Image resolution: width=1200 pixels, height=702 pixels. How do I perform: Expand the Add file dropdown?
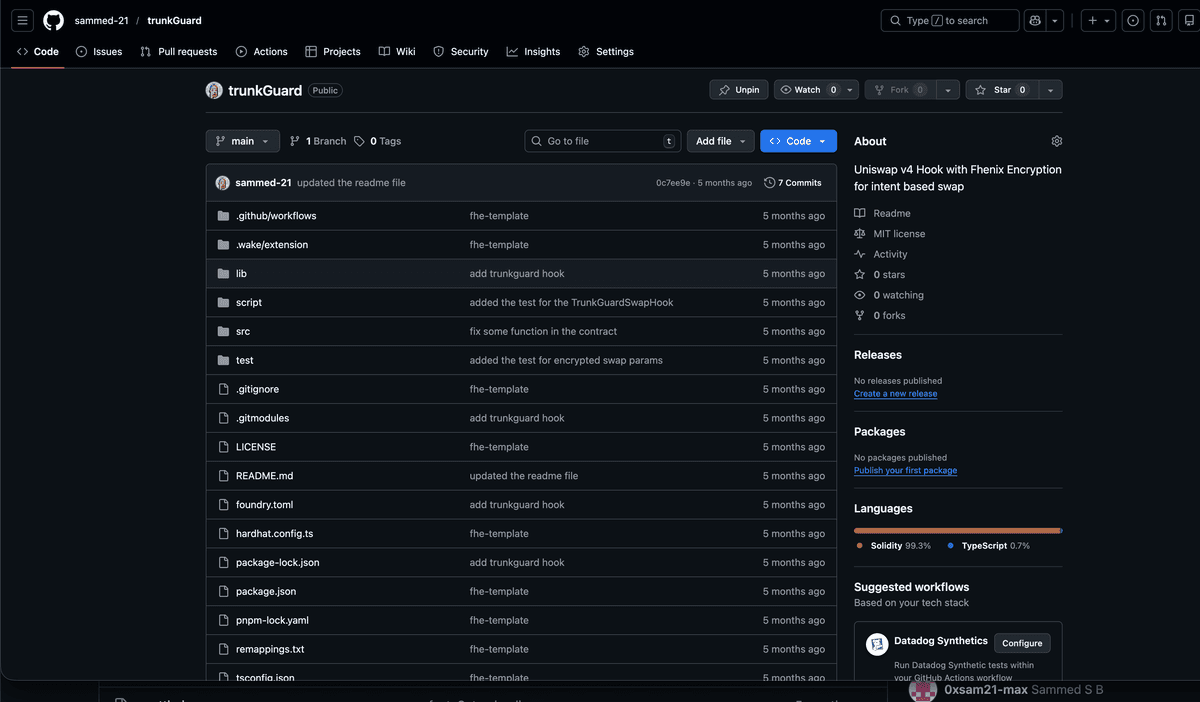point(720,142)
